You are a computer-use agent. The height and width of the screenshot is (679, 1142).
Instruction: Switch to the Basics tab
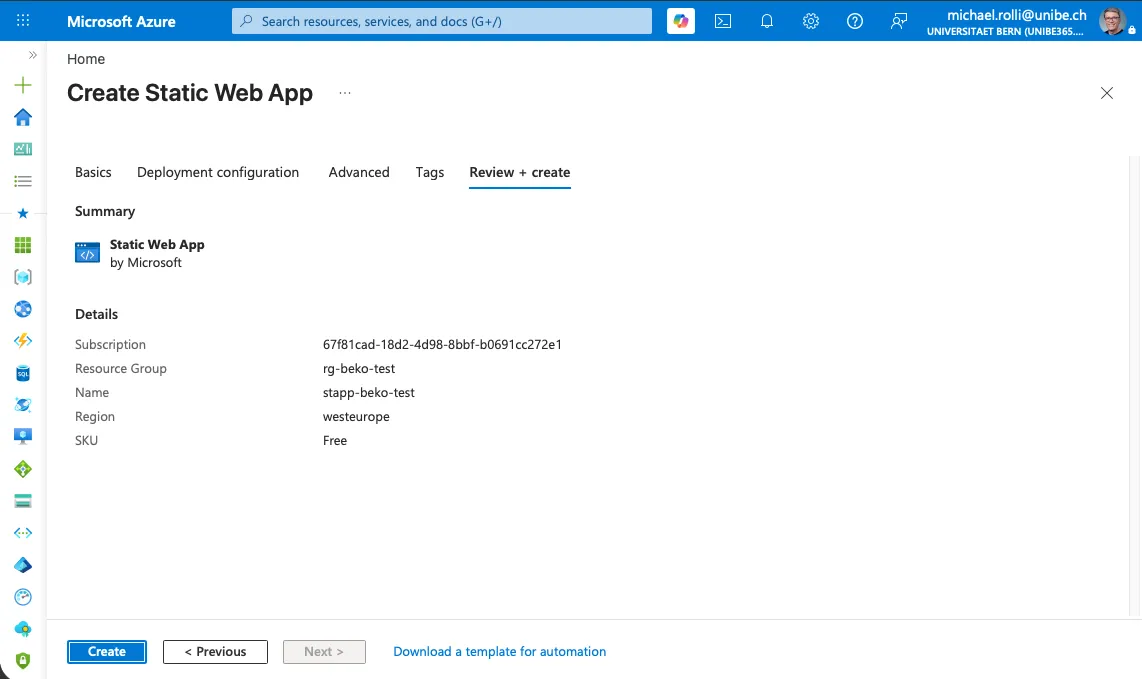(93, 173)
